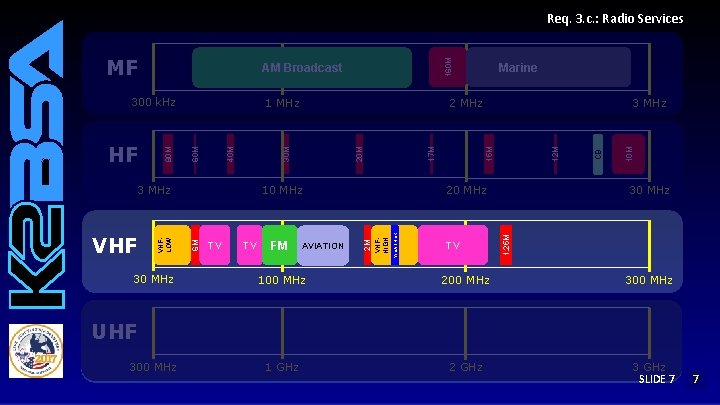
Task: Select the 40M band in the HF row
Action: [231, 154]
